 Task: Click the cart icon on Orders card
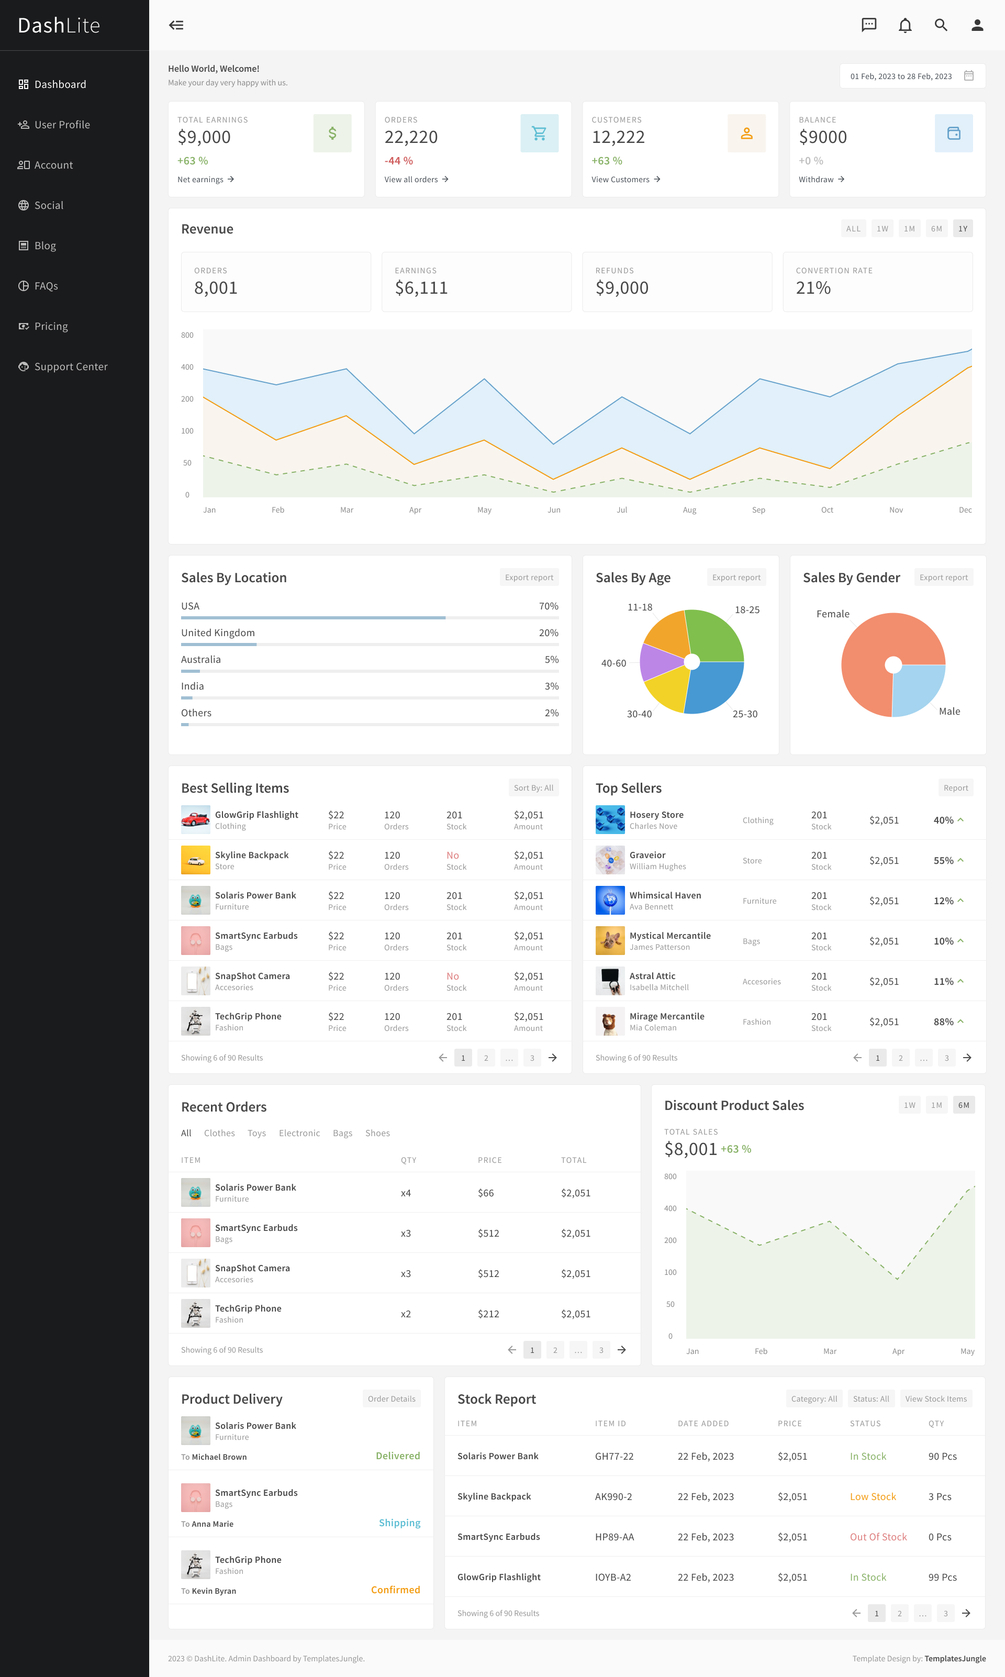coord(539,133)
